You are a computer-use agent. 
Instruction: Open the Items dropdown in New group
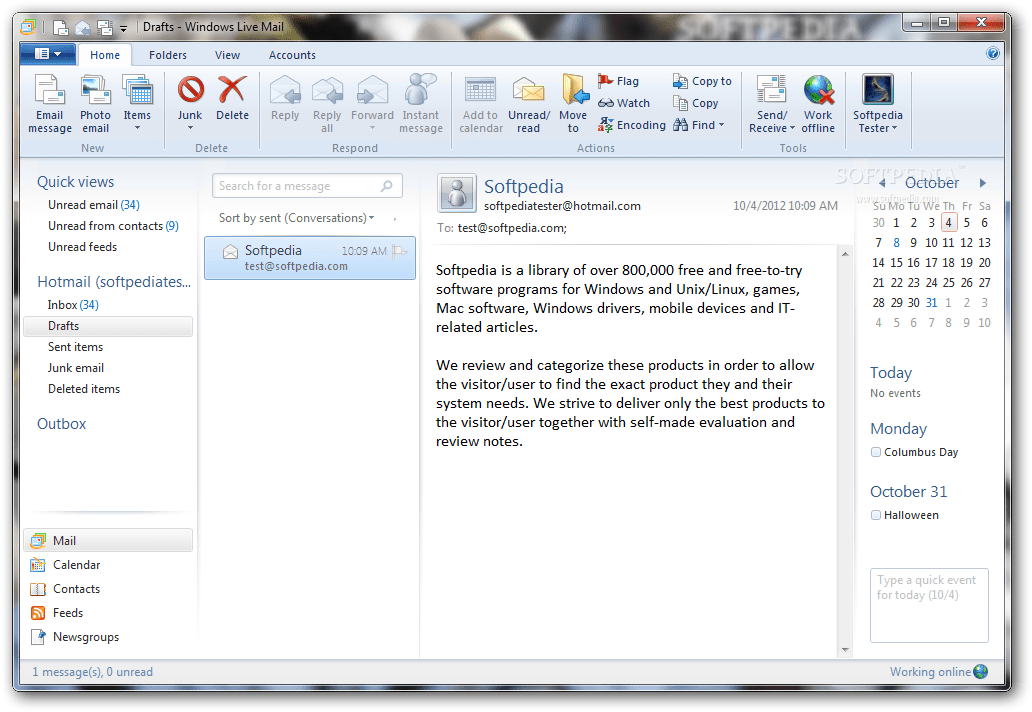click(x=137, y=104)
